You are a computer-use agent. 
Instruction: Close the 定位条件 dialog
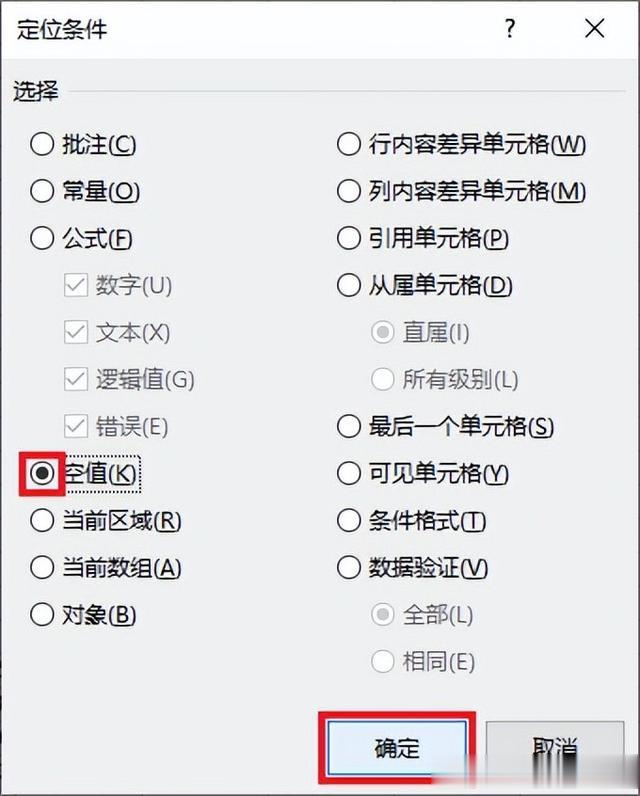tap(594, 28)
